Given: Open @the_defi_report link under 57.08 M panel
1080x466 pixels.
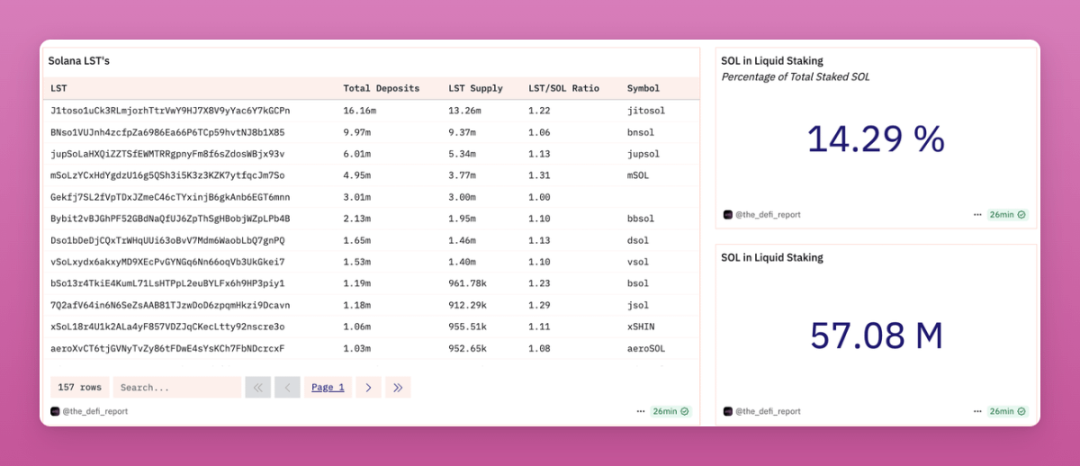Looking at the screenshot, I should 767,411.
